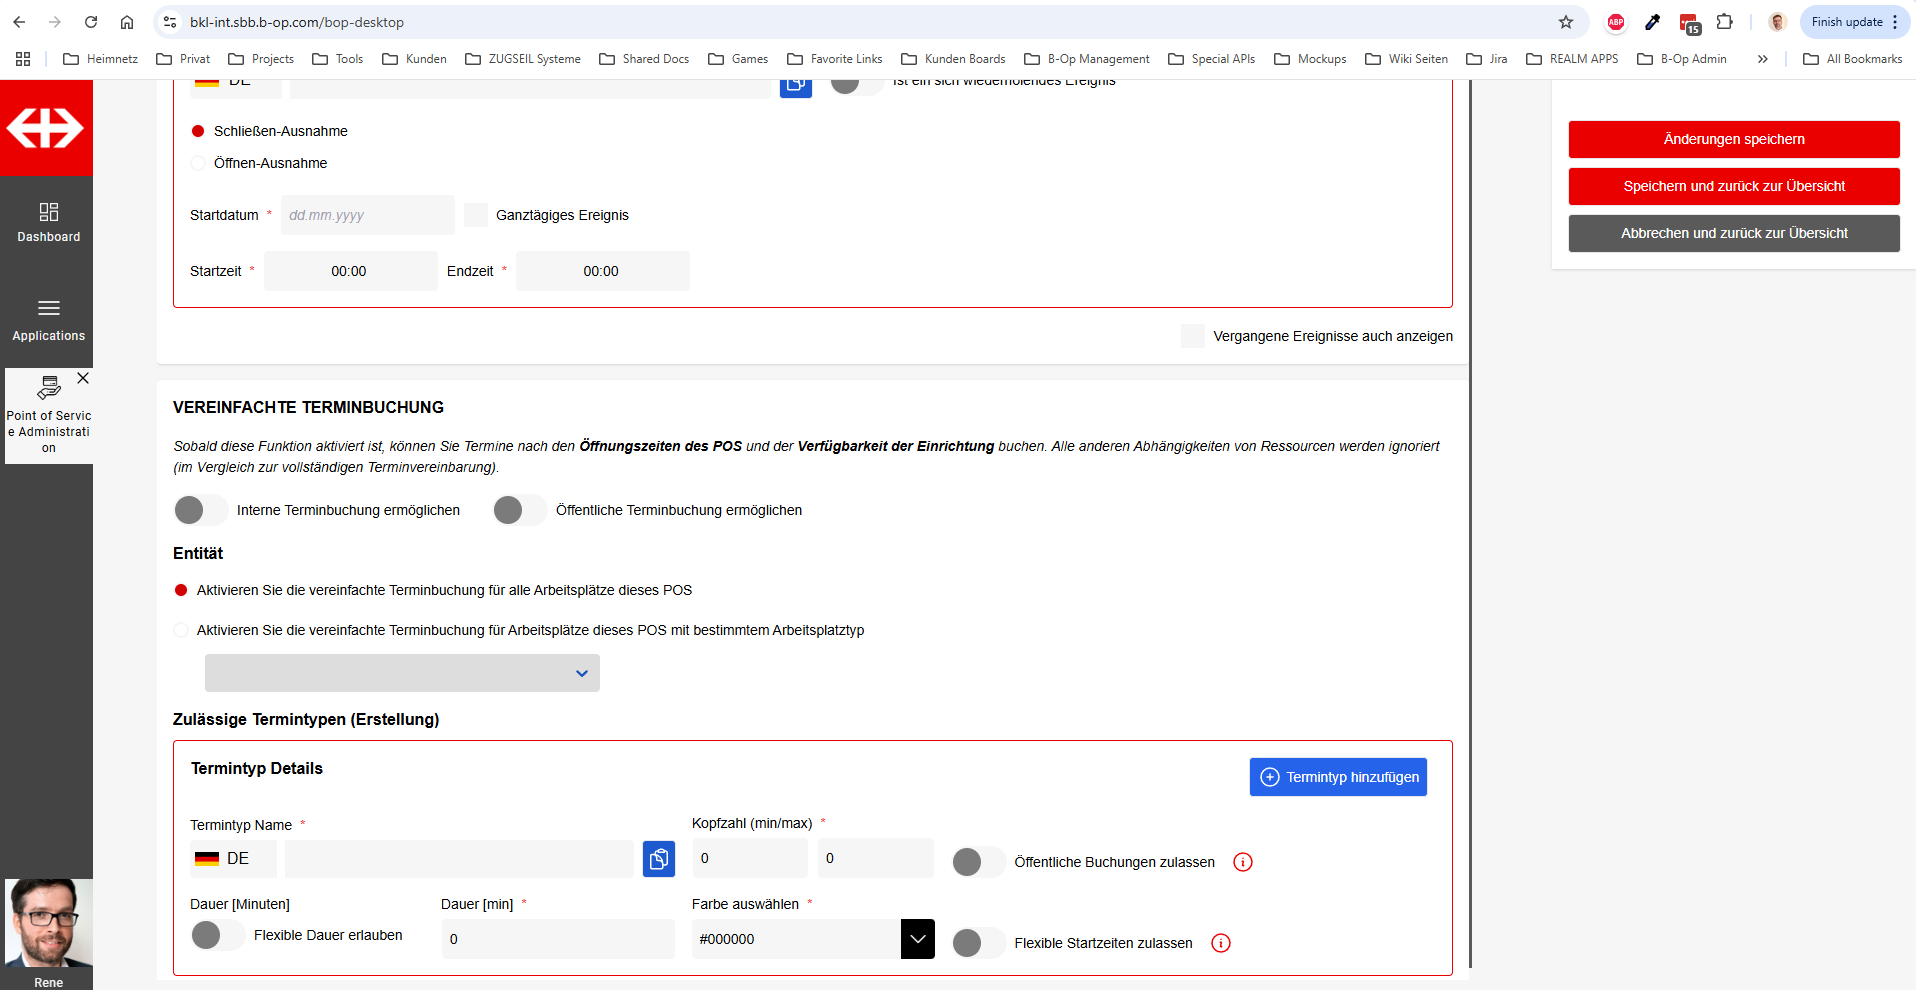Toggle Flexible Startzeiten zulassen
The width and height of the screenshot is (1916, 990).
pos(979,943)
